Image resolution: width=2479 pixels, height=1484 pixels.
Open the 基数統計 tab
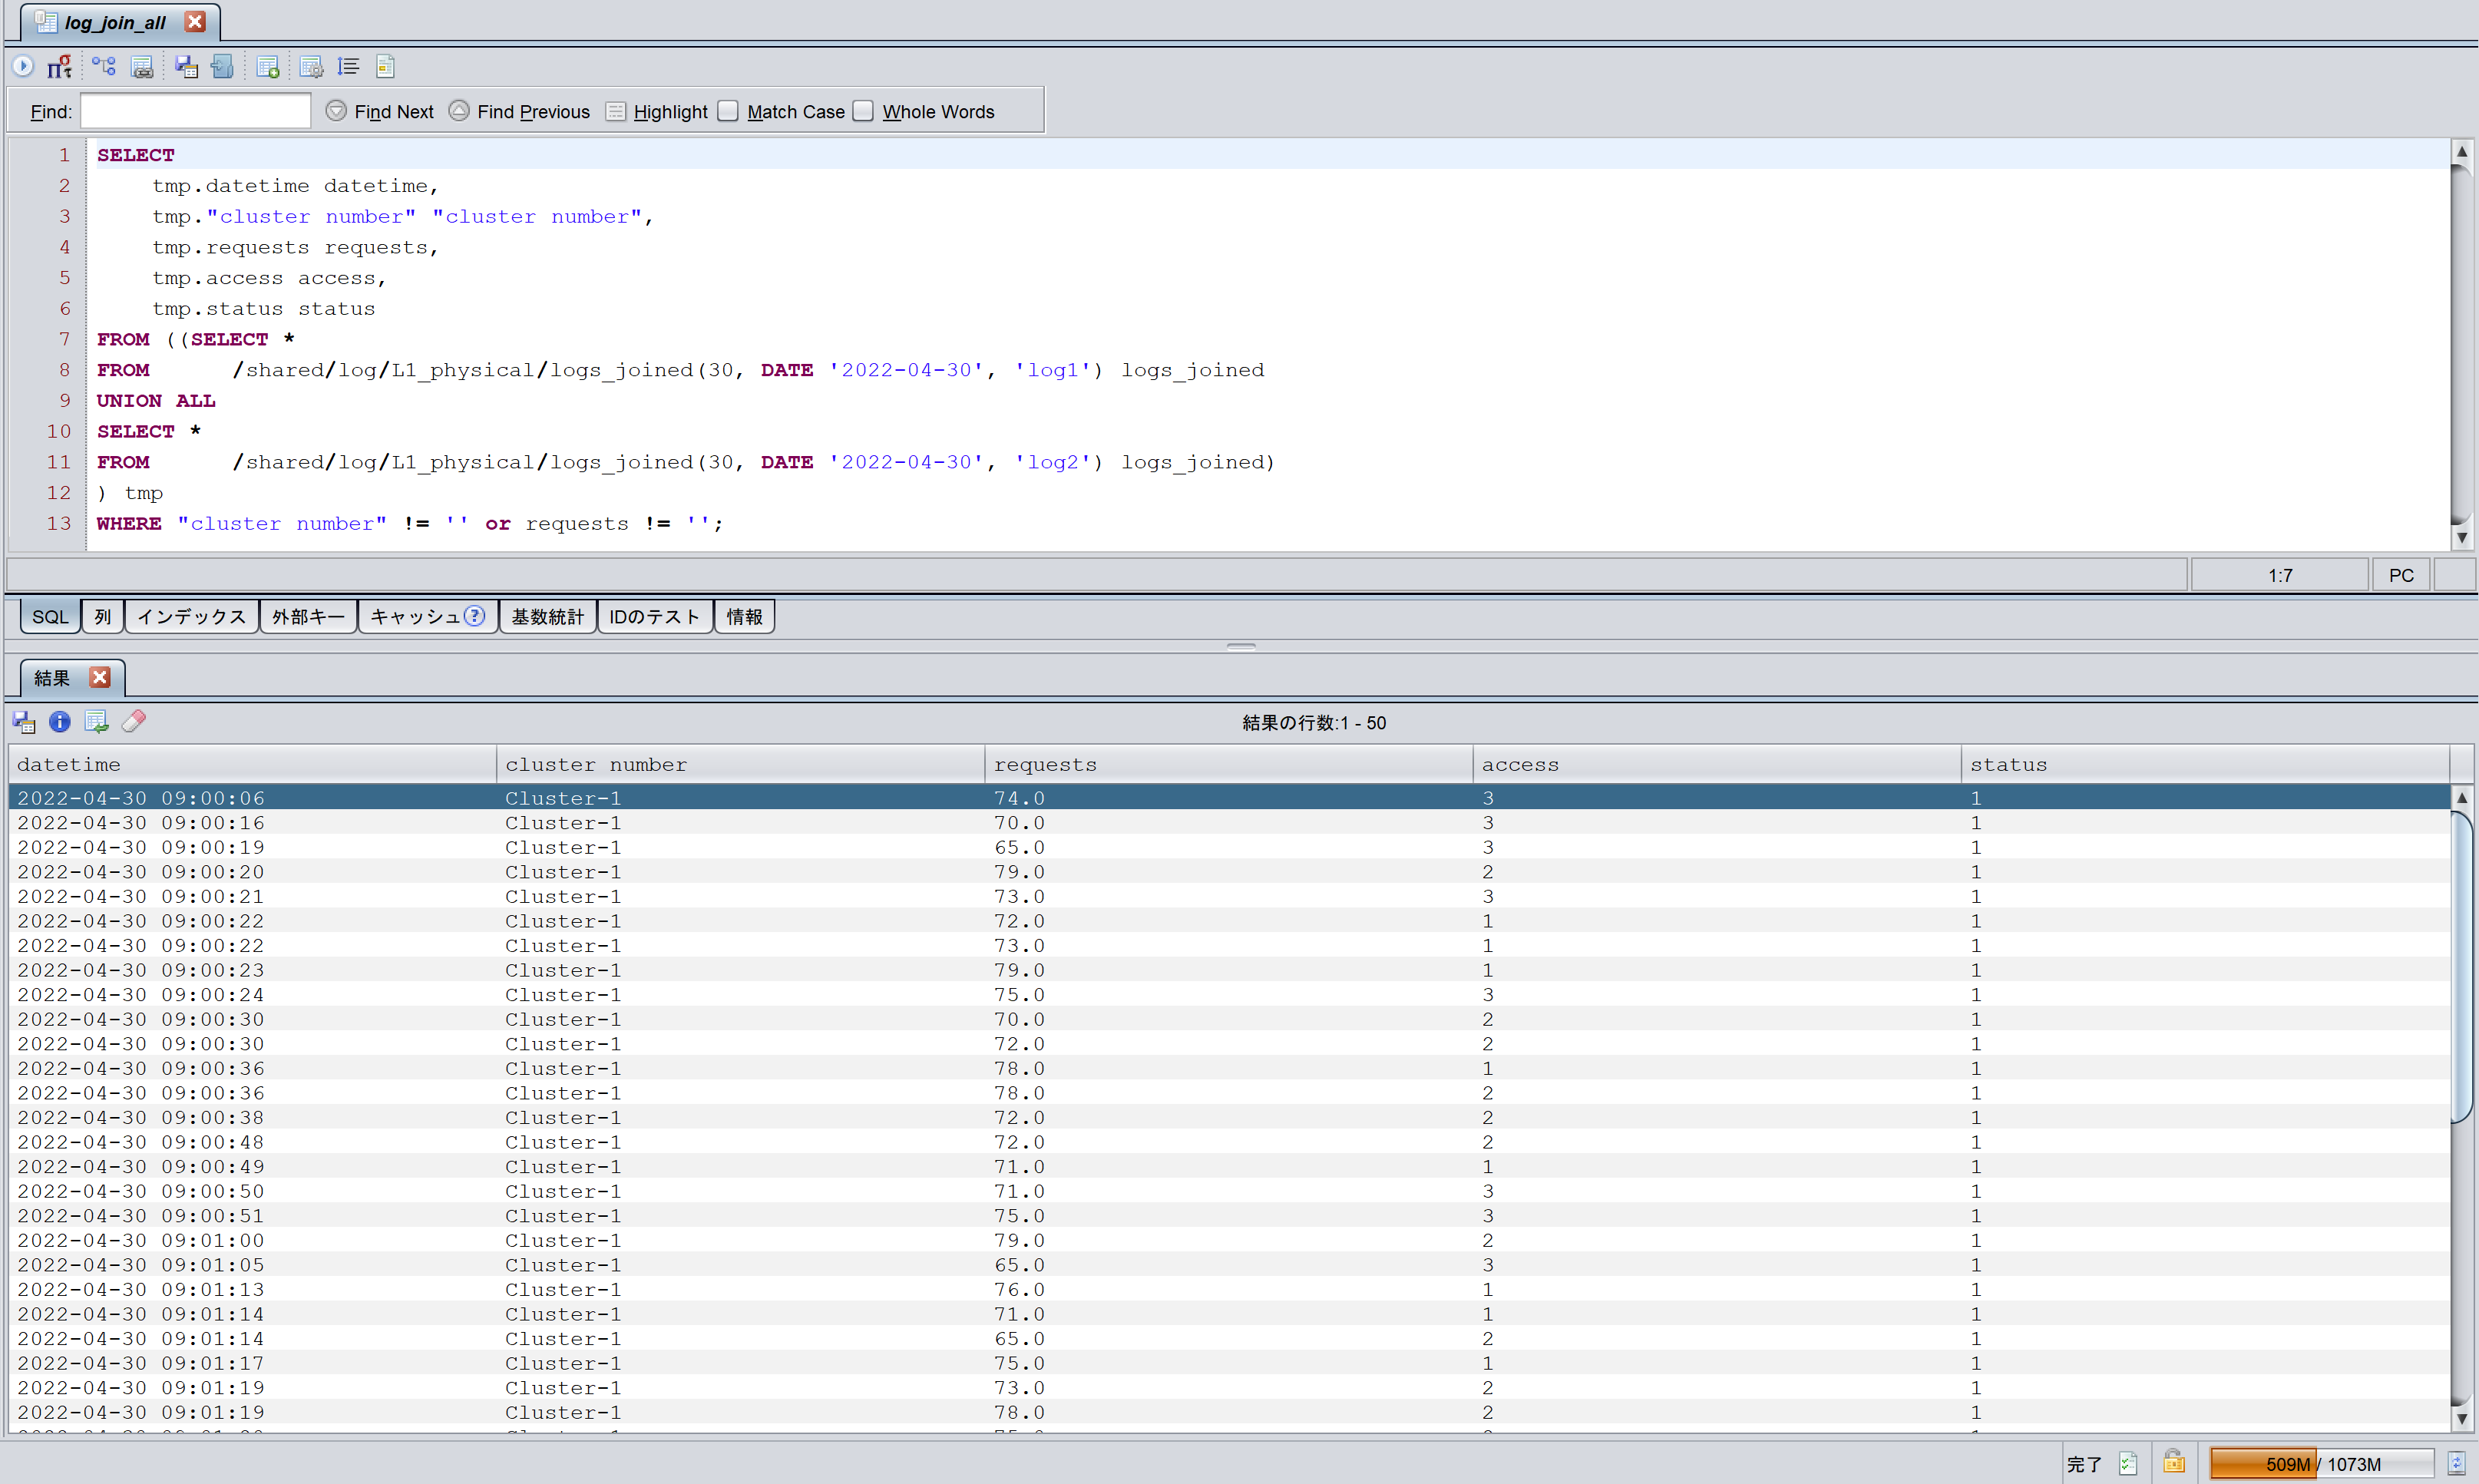tap(548, 616)
